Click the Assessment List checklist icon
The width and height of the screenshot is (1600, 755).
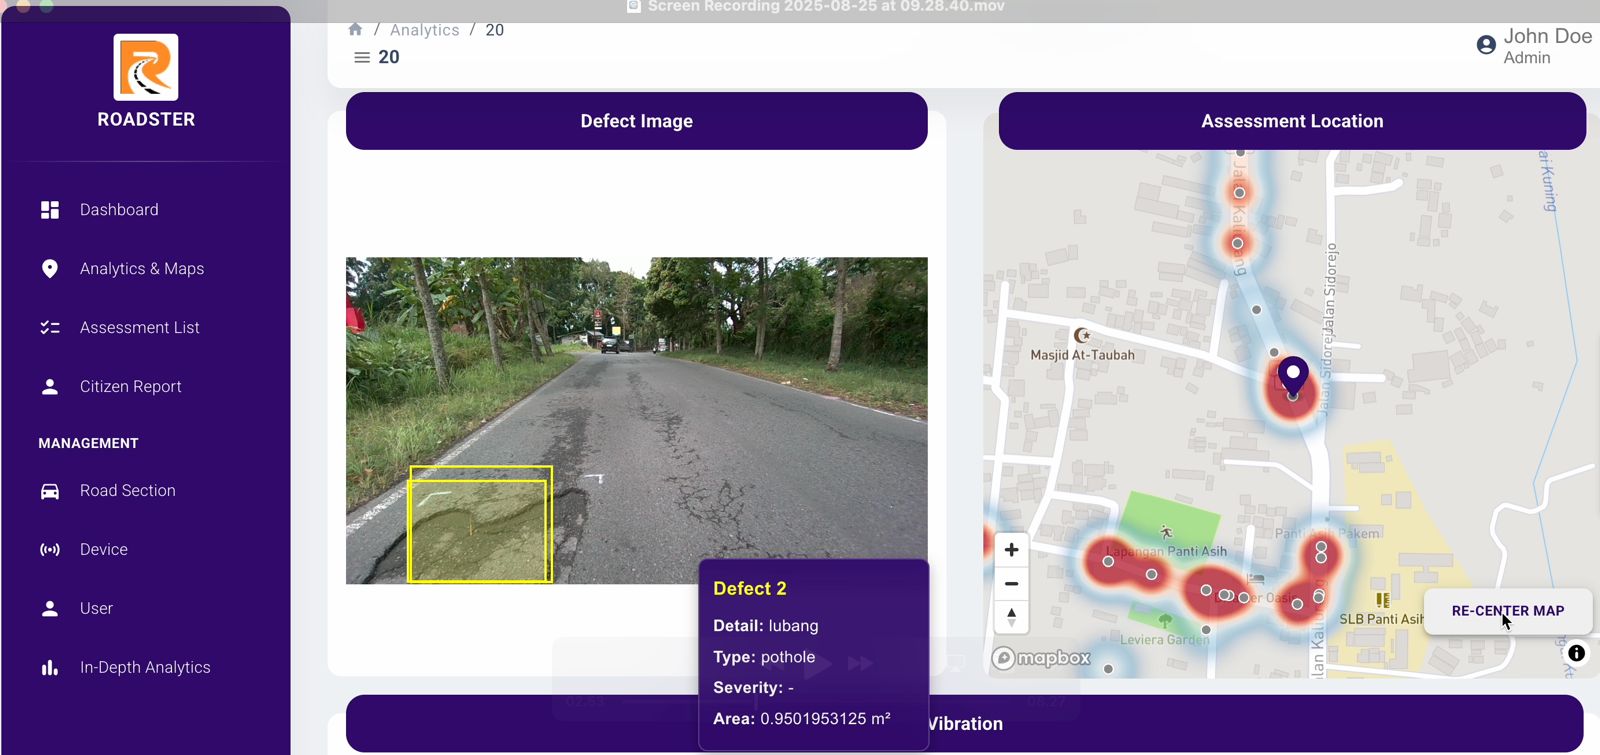click(x=50, y=328)
